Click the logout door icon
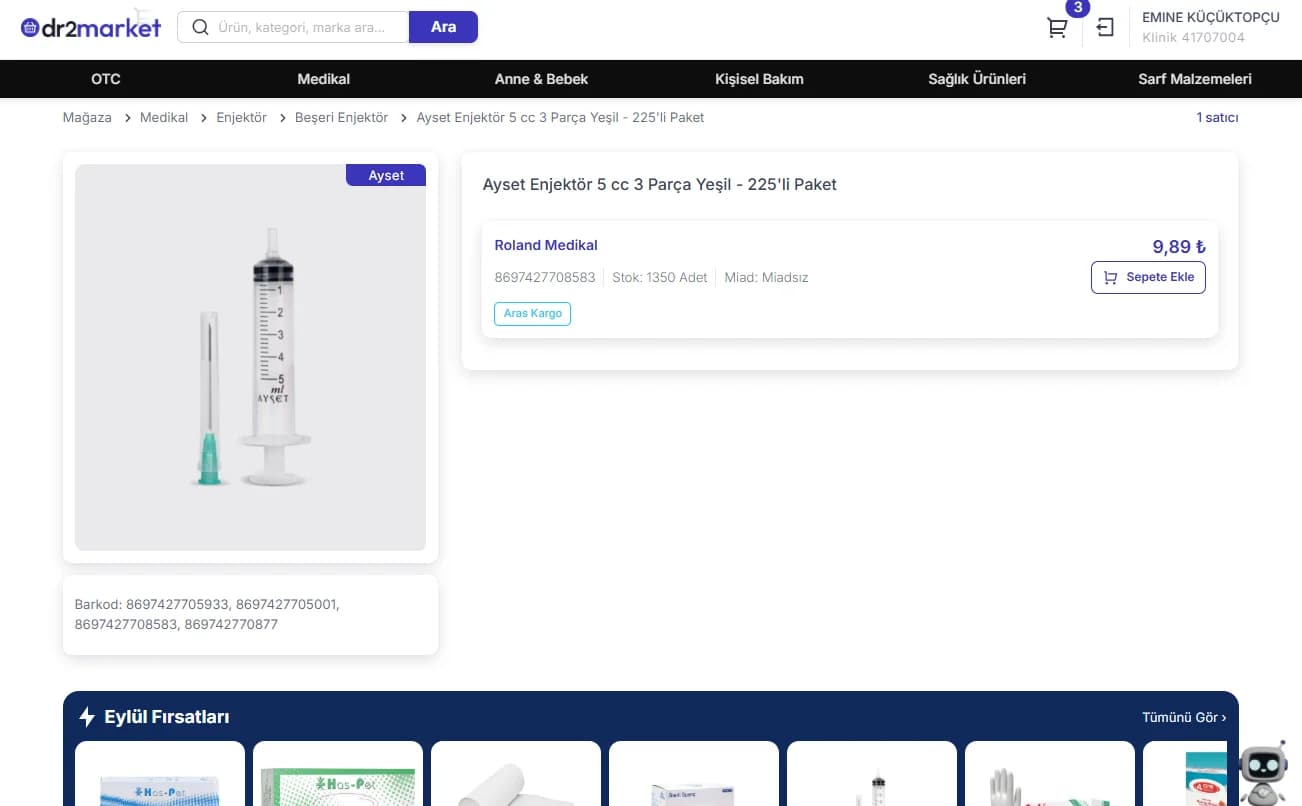The image size is (1302, 806). (1105, 27)
